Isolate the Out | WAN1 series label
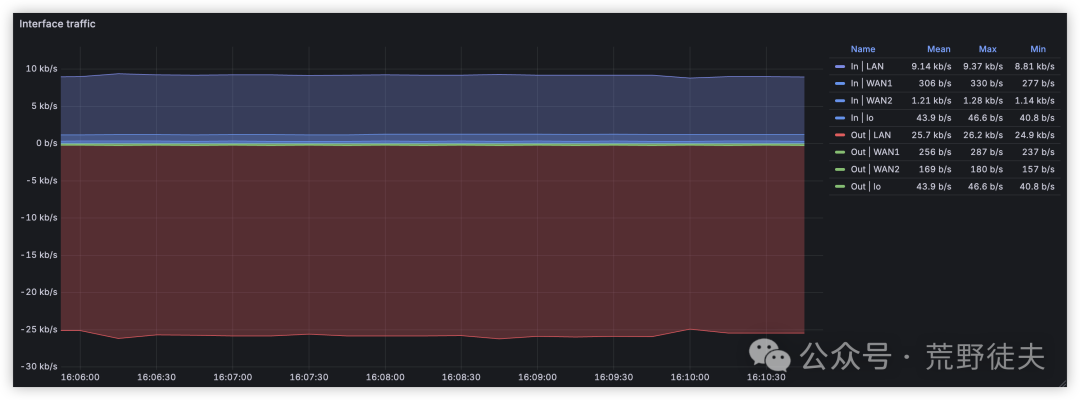The width and height of the screenshot is (1080, 400). click(x=874, y=152)
